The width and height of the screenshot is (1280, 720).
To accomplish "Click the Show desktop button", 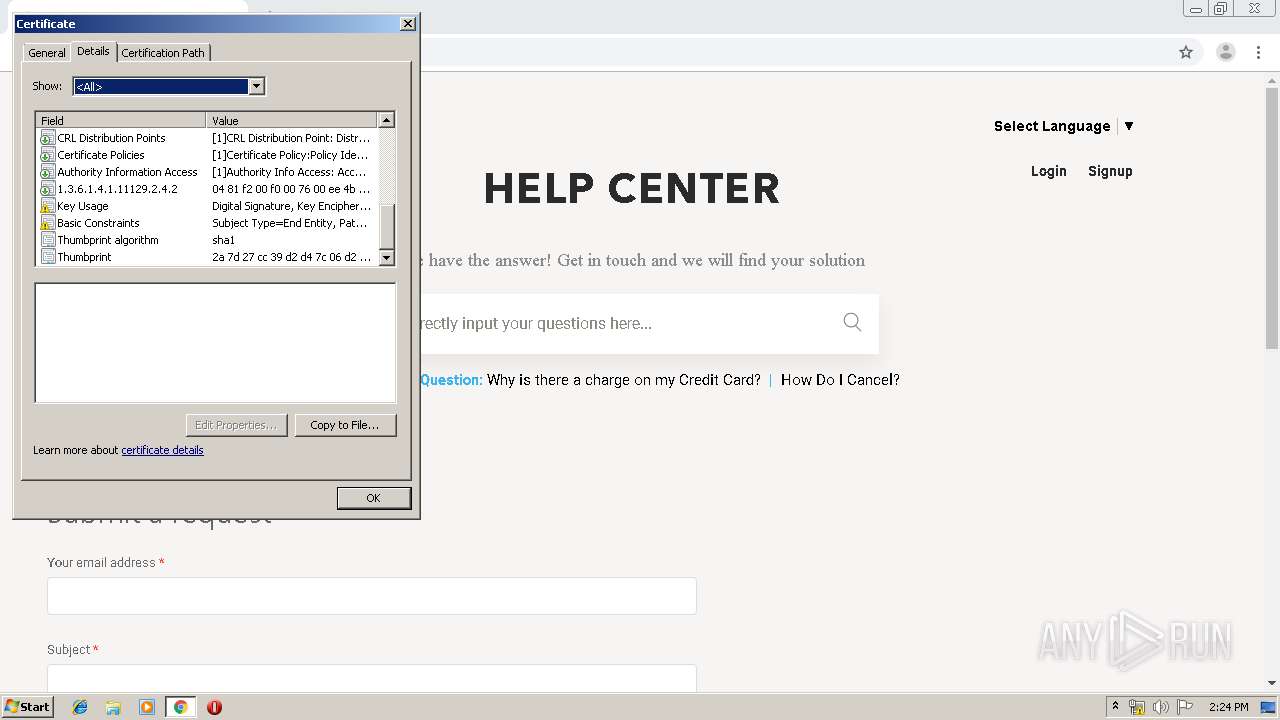I will pyautogui.click(x=1268, y=707).
